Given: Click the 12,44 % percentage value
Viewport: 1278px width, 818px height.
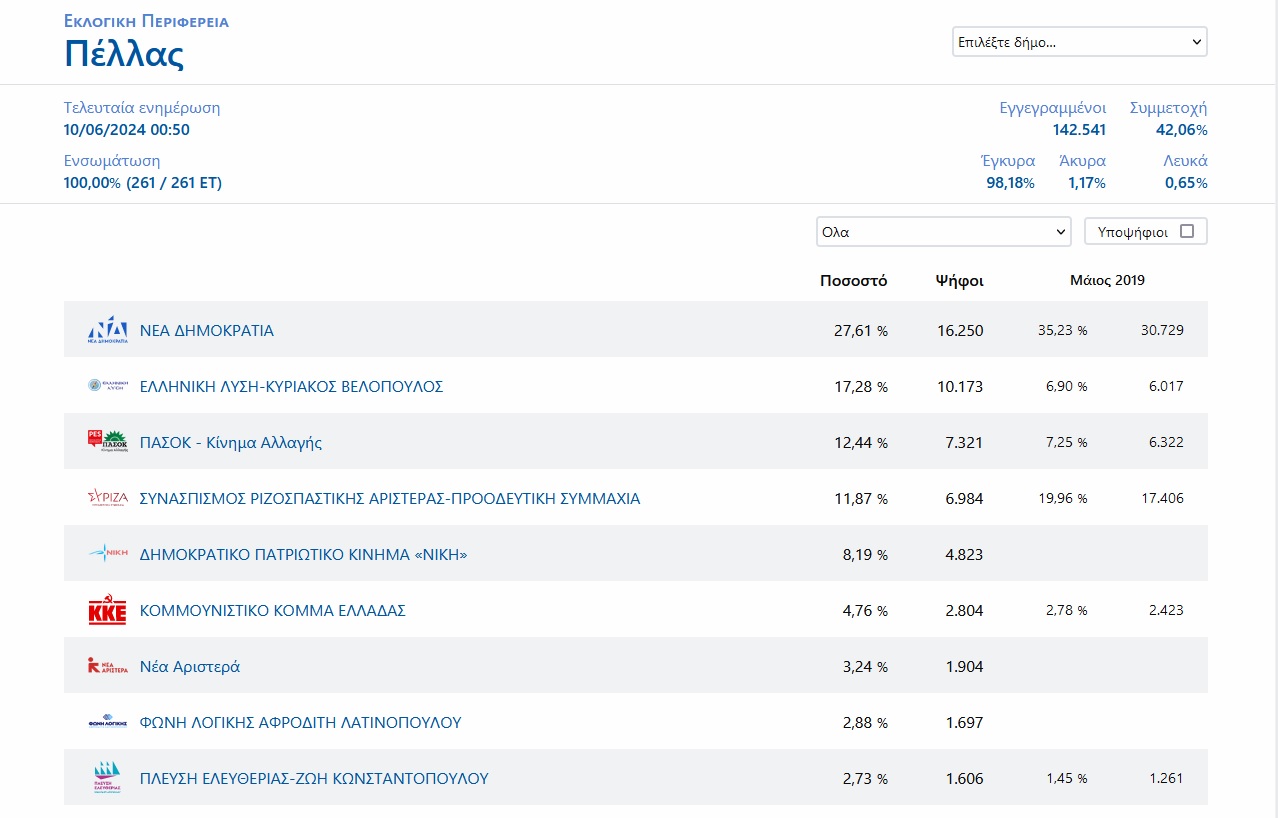Looking at the screenshot, I should [x=860, y=443].
